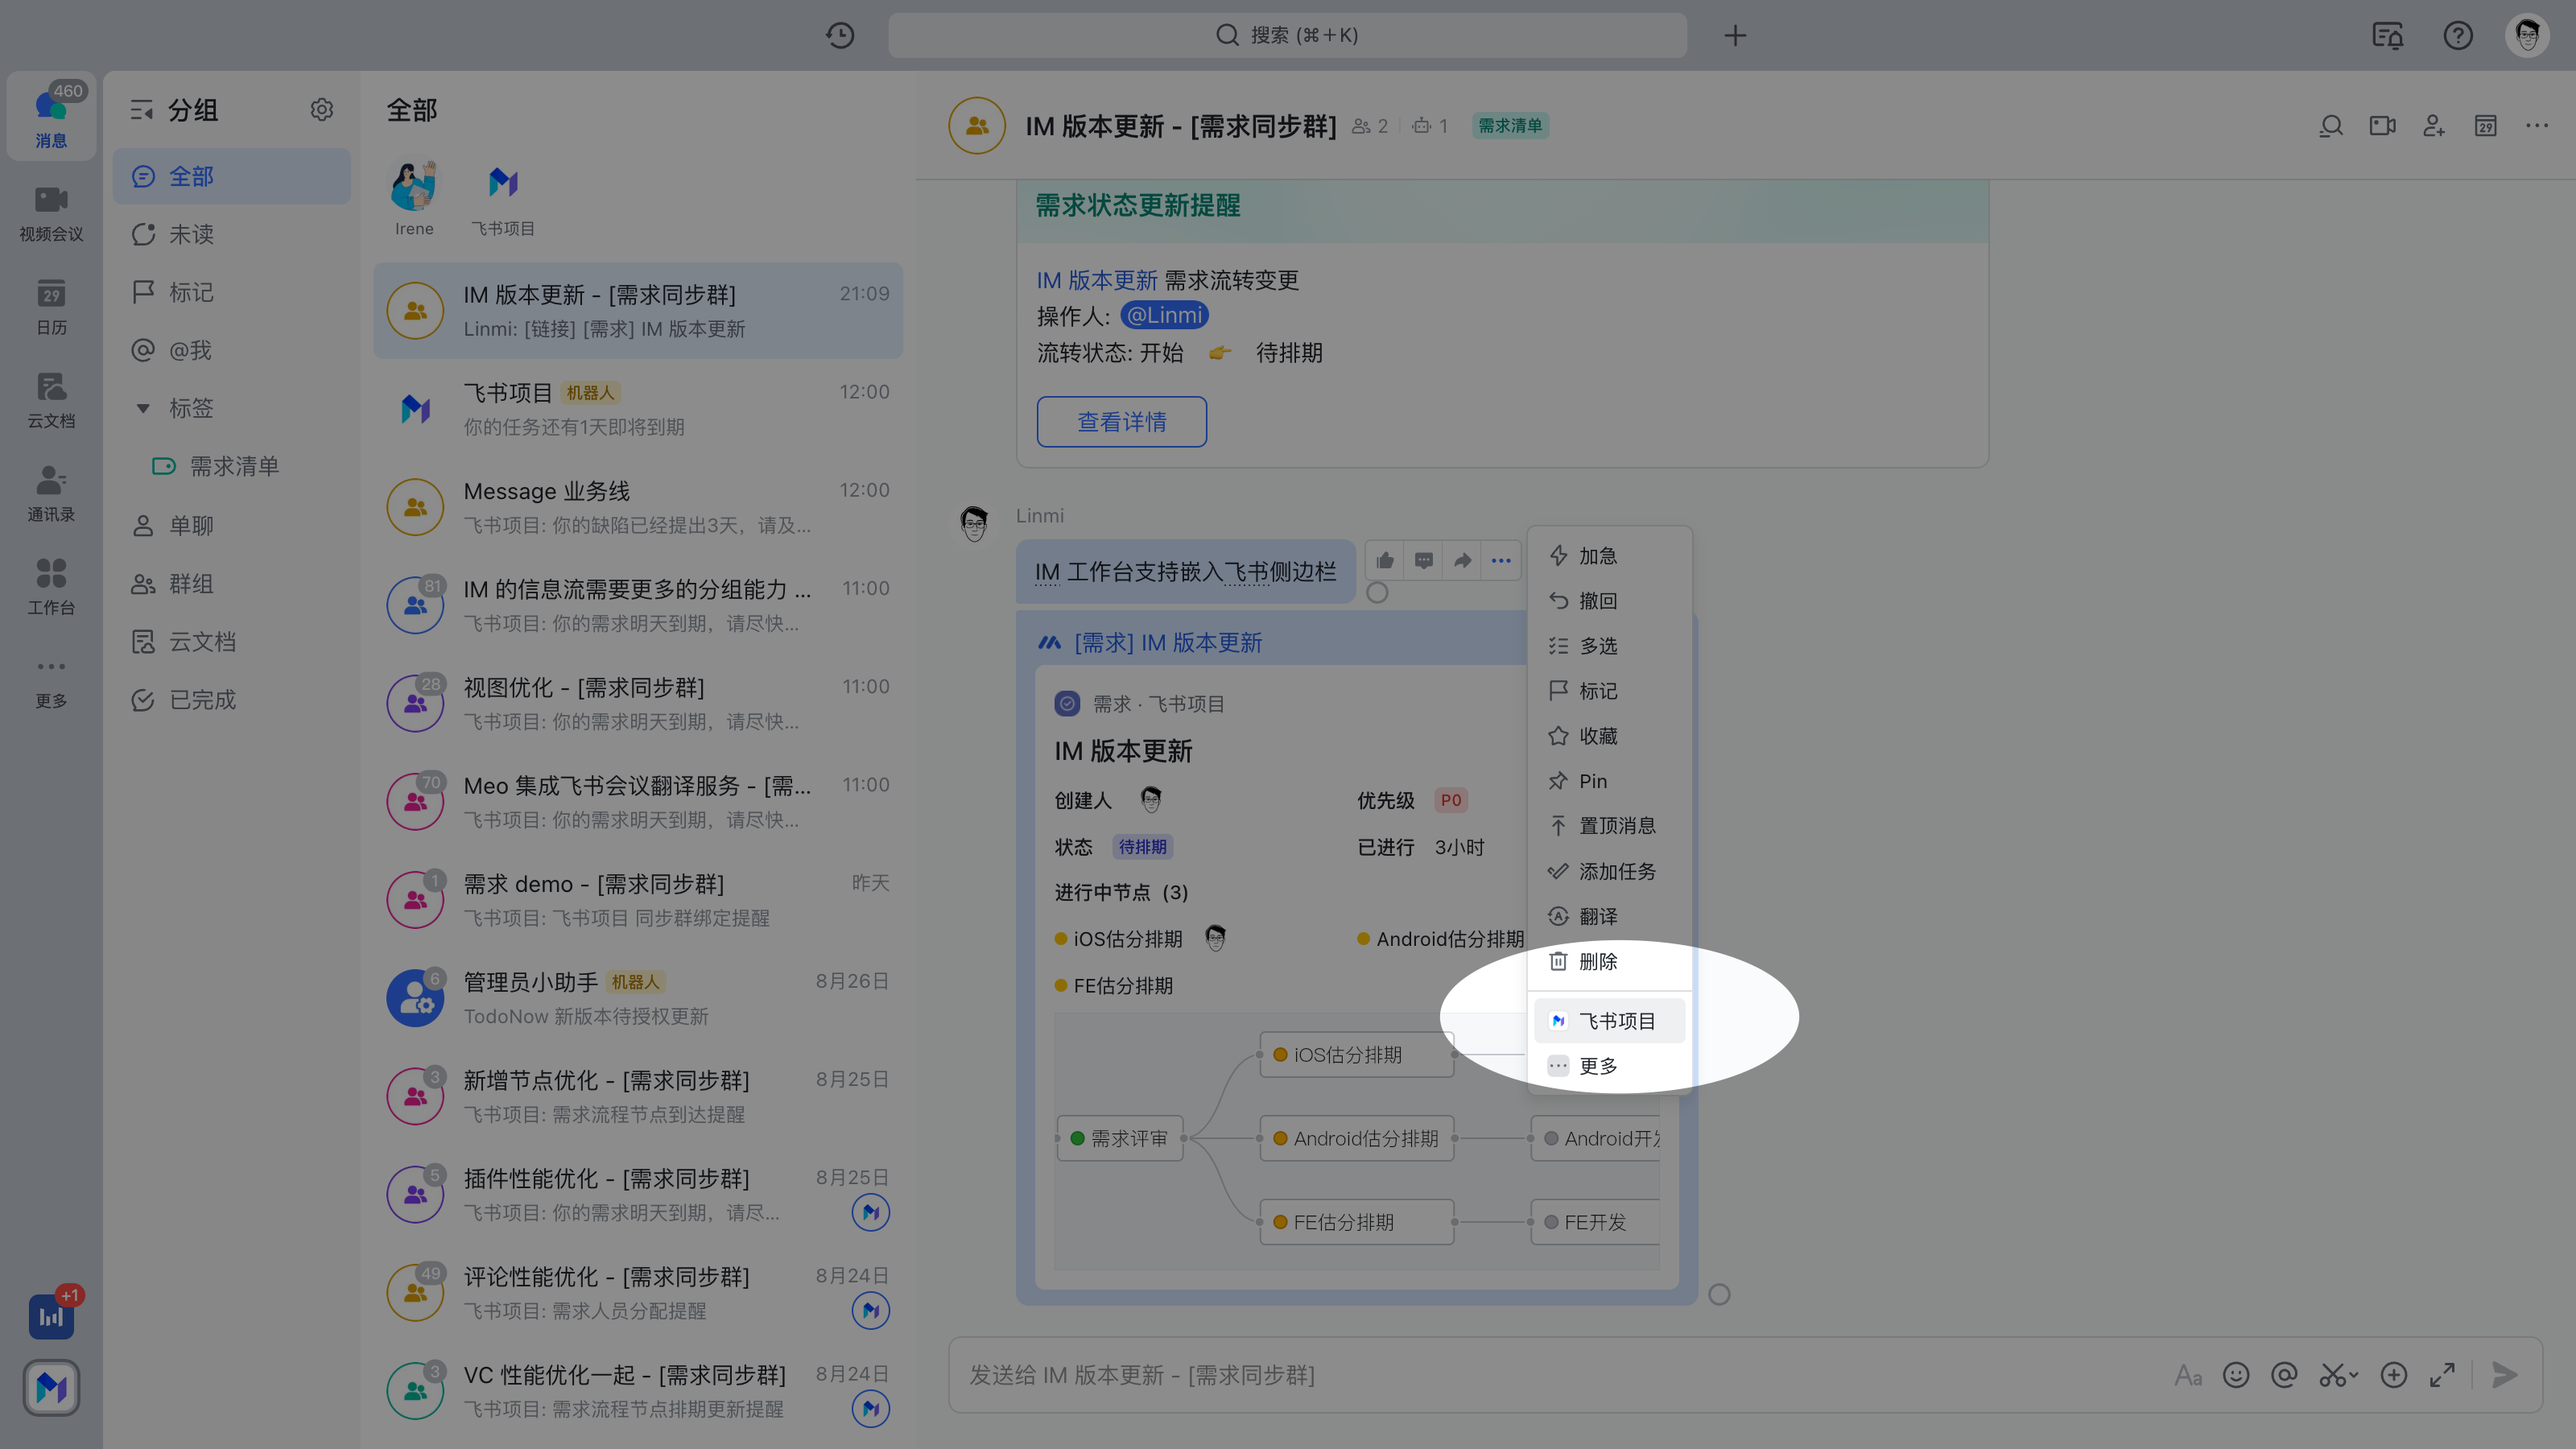Open the Feishu Project app in sidebar bottom

tap(51, 1387)
